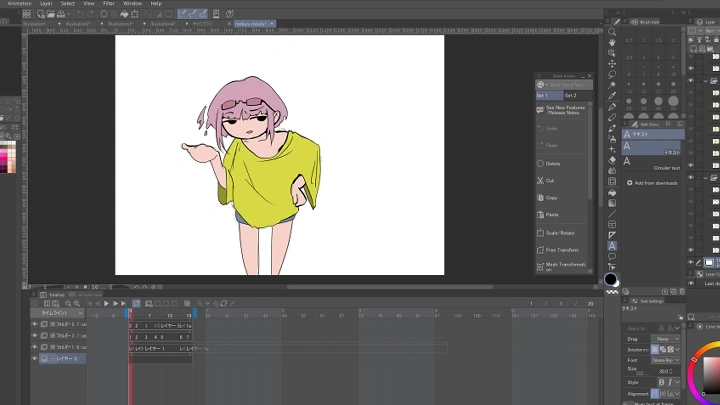Viewport: 720px width, 405px height.
Task: Select the Hand move tool
Action: pos(612,42)
